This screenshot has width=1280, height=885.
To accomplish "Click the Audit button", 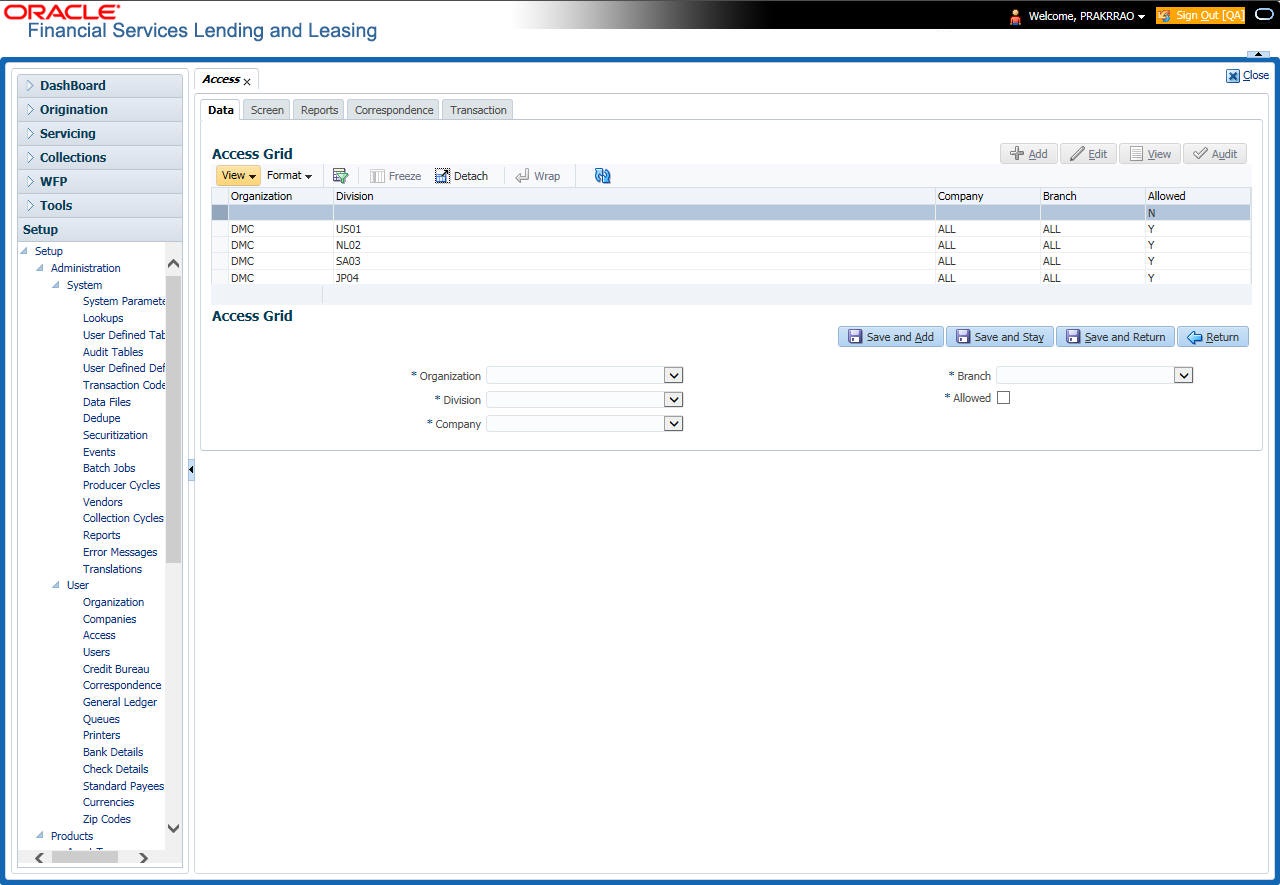I will (1215, 153).
